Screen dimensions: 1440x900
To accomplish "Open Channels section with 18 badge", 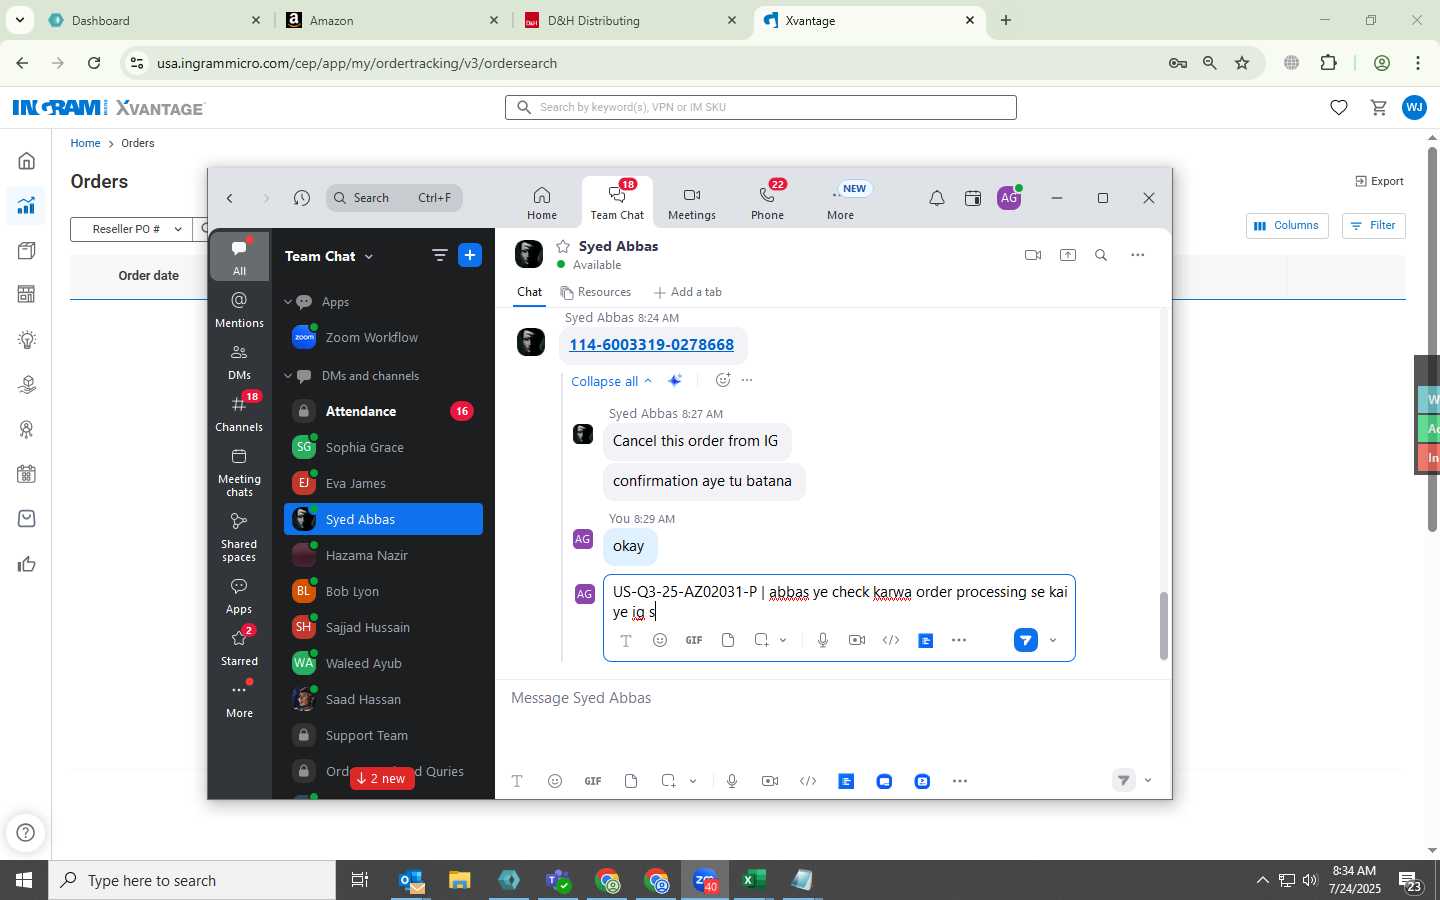I will click(x=239, y=413).
